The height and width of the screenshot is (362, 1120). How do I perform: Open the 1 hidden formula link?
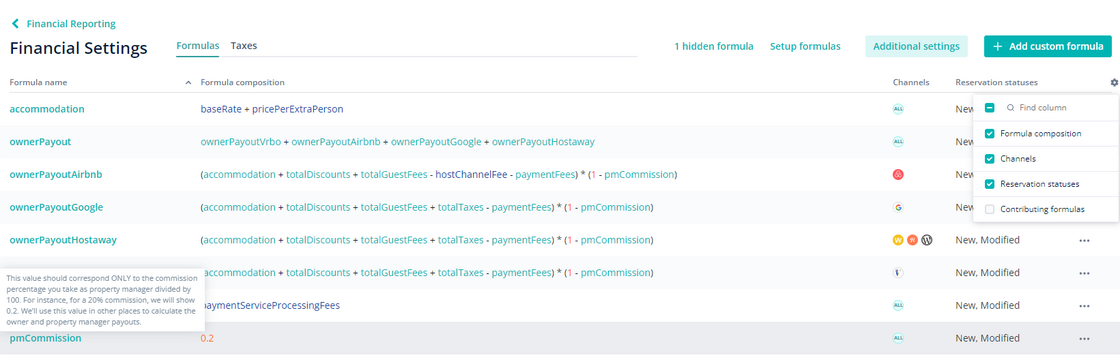coord(714,46)
